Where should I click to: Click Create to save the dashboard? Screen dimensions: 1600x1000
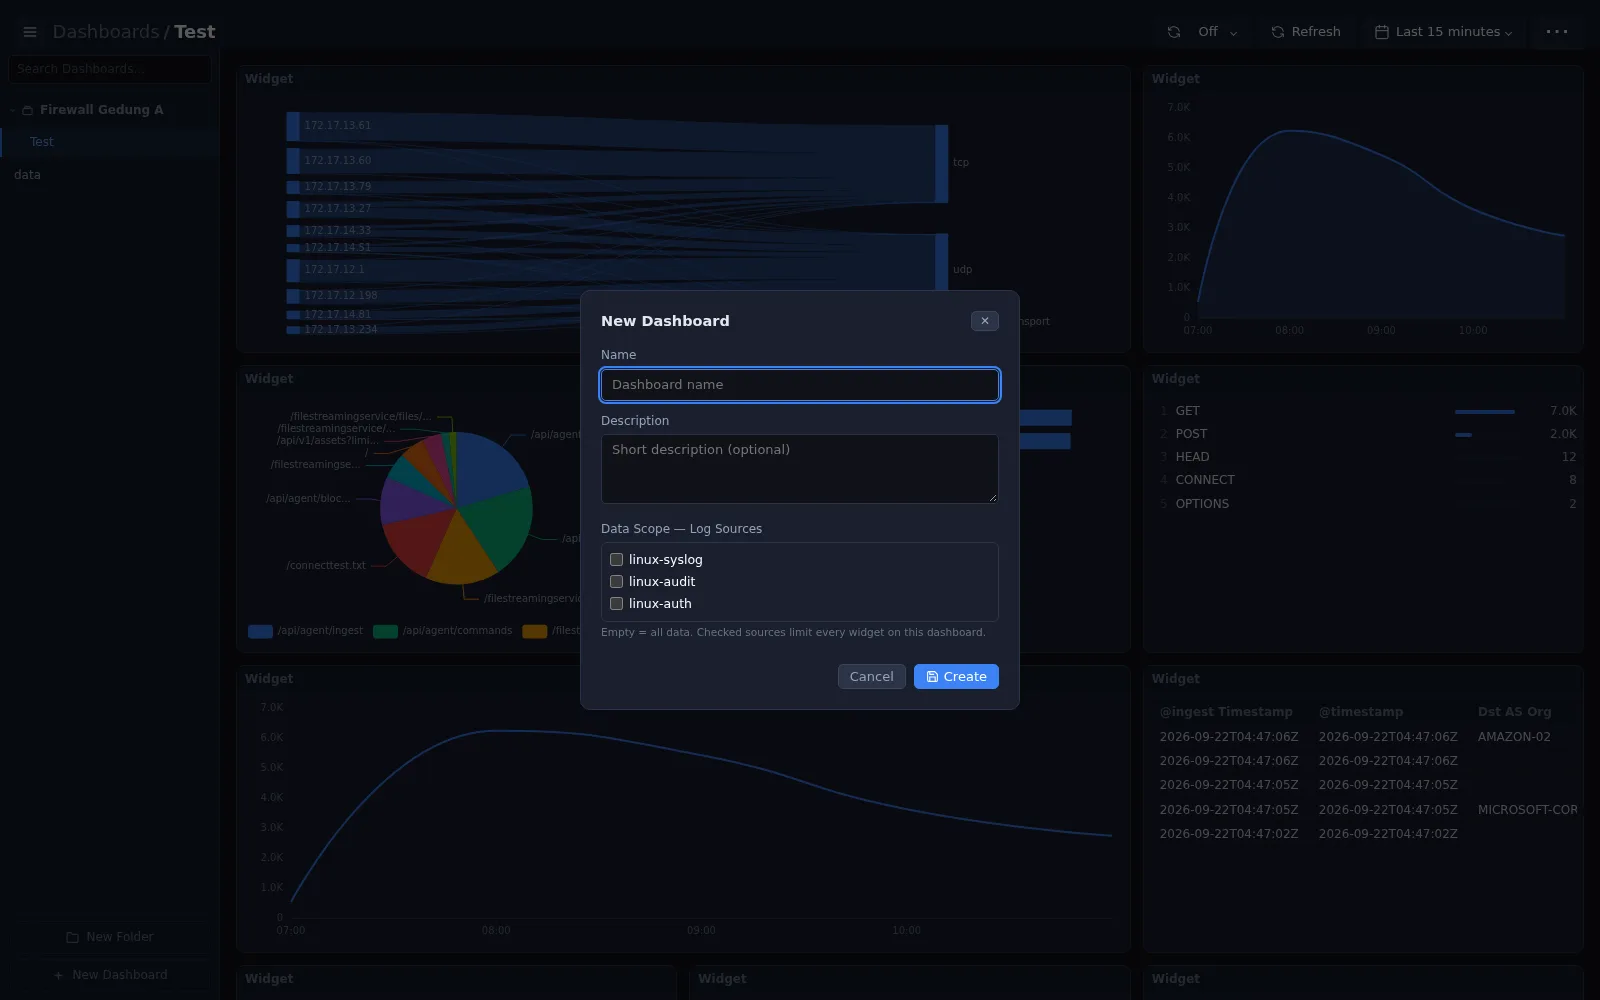[956, 677]
